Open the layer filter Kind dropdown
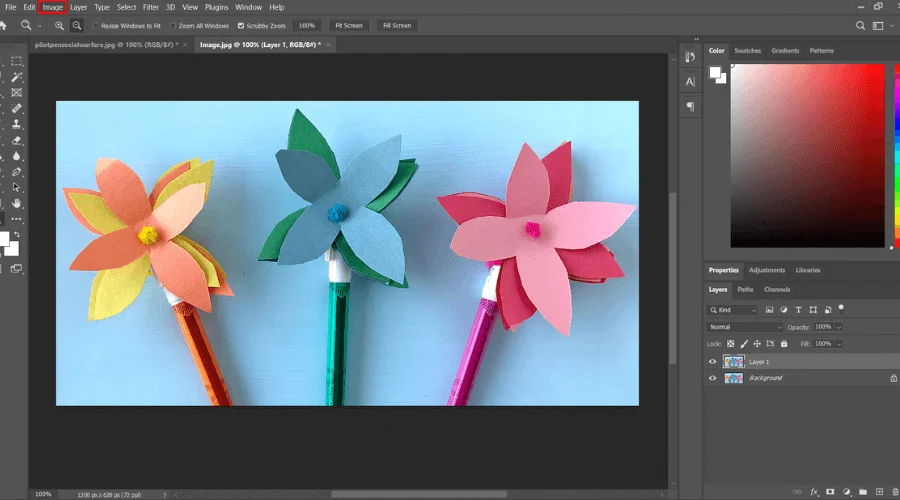Screen dimensions: 900x500 click(732, 310)
